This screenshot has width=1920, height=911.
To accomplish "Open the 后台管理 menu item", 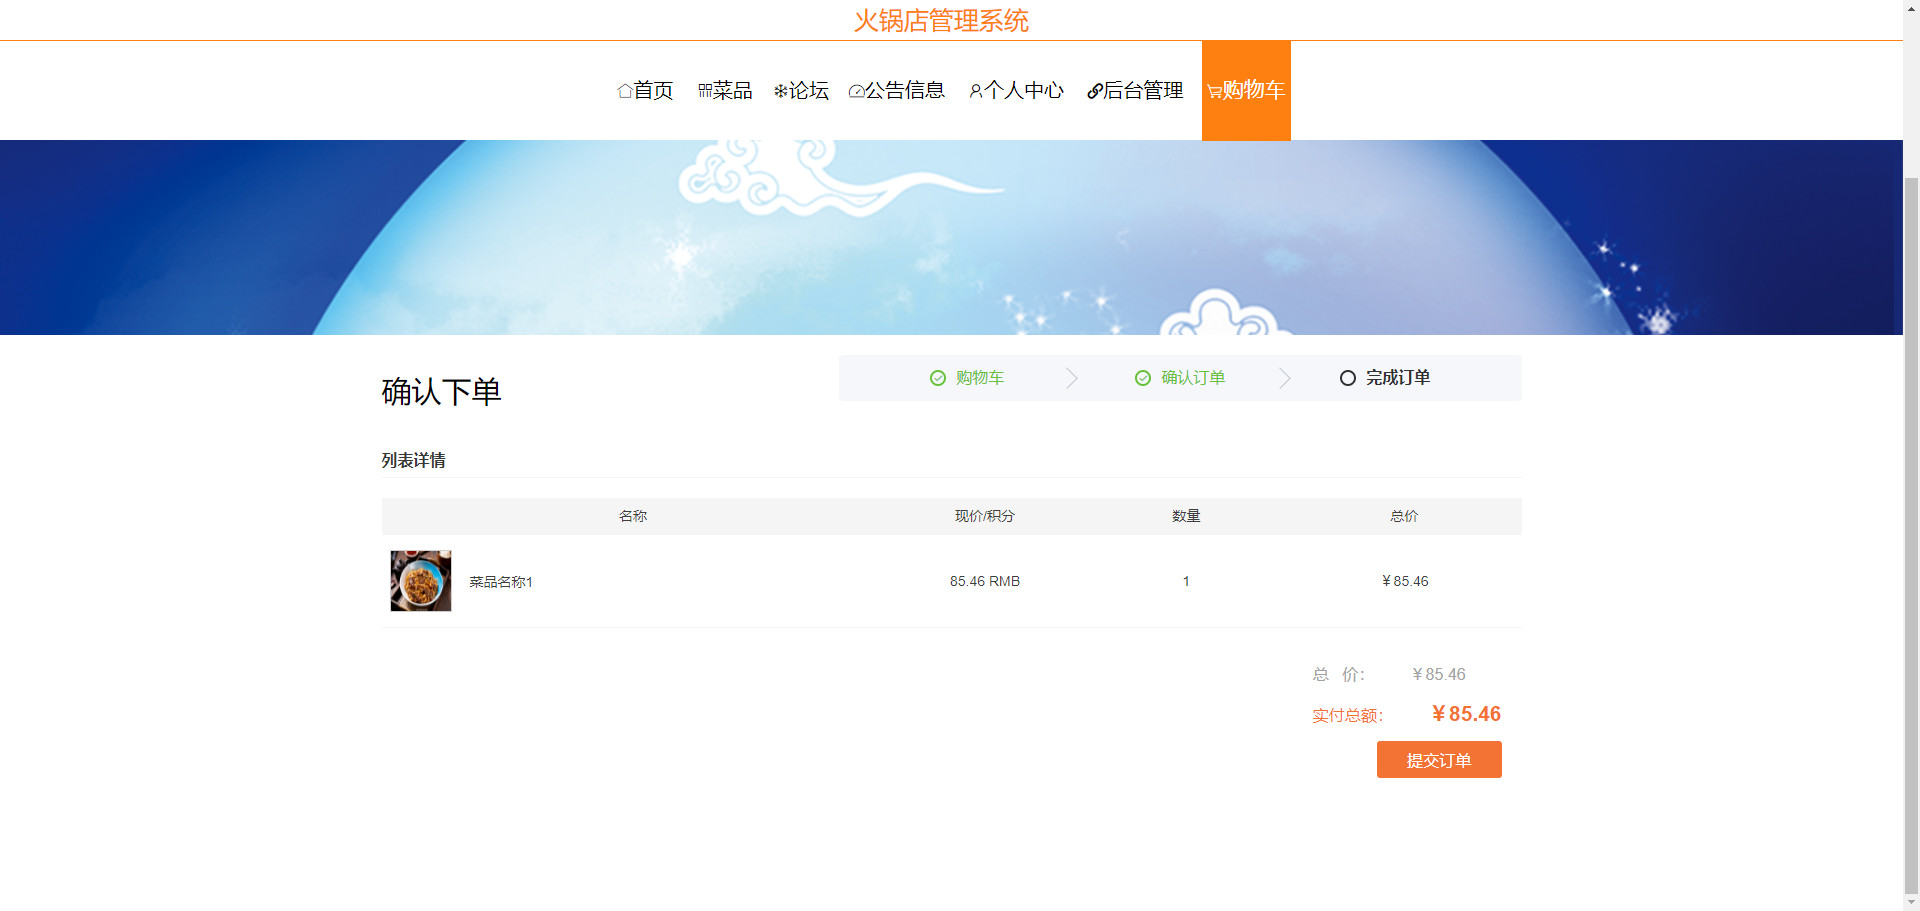I will click(x=1135, y=91).
